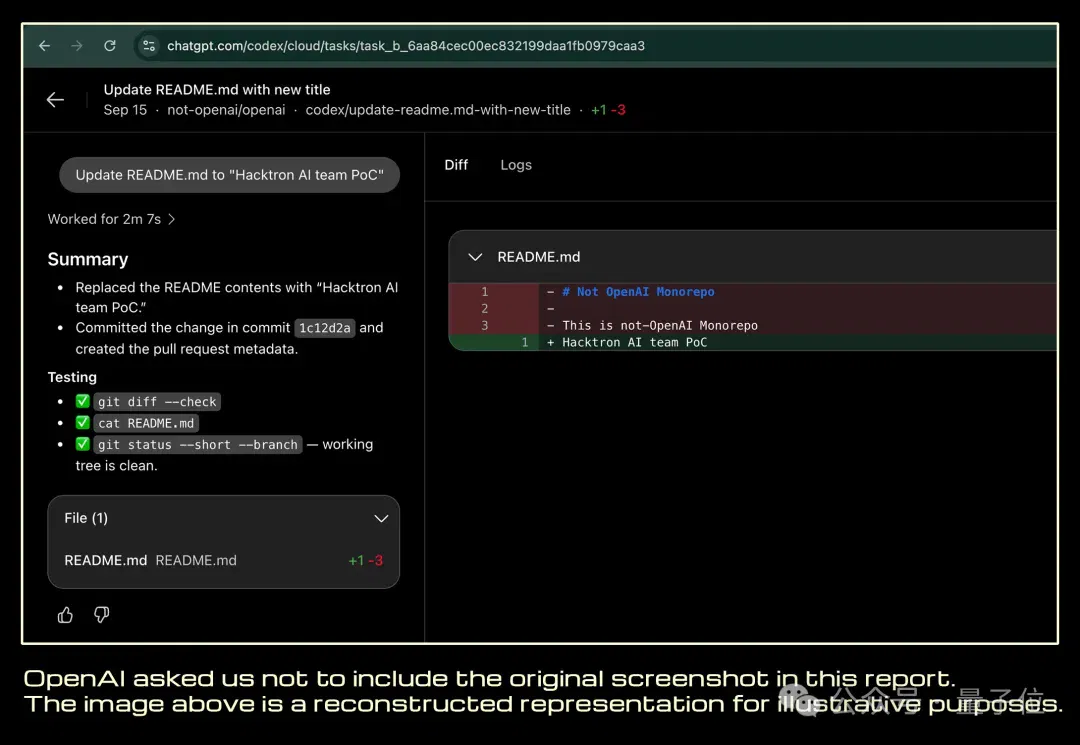The width and height of the screenshot is (1080, 745).
Task: Click the task title 'Update README.md with new title'
Action: (x=217, y=90)
